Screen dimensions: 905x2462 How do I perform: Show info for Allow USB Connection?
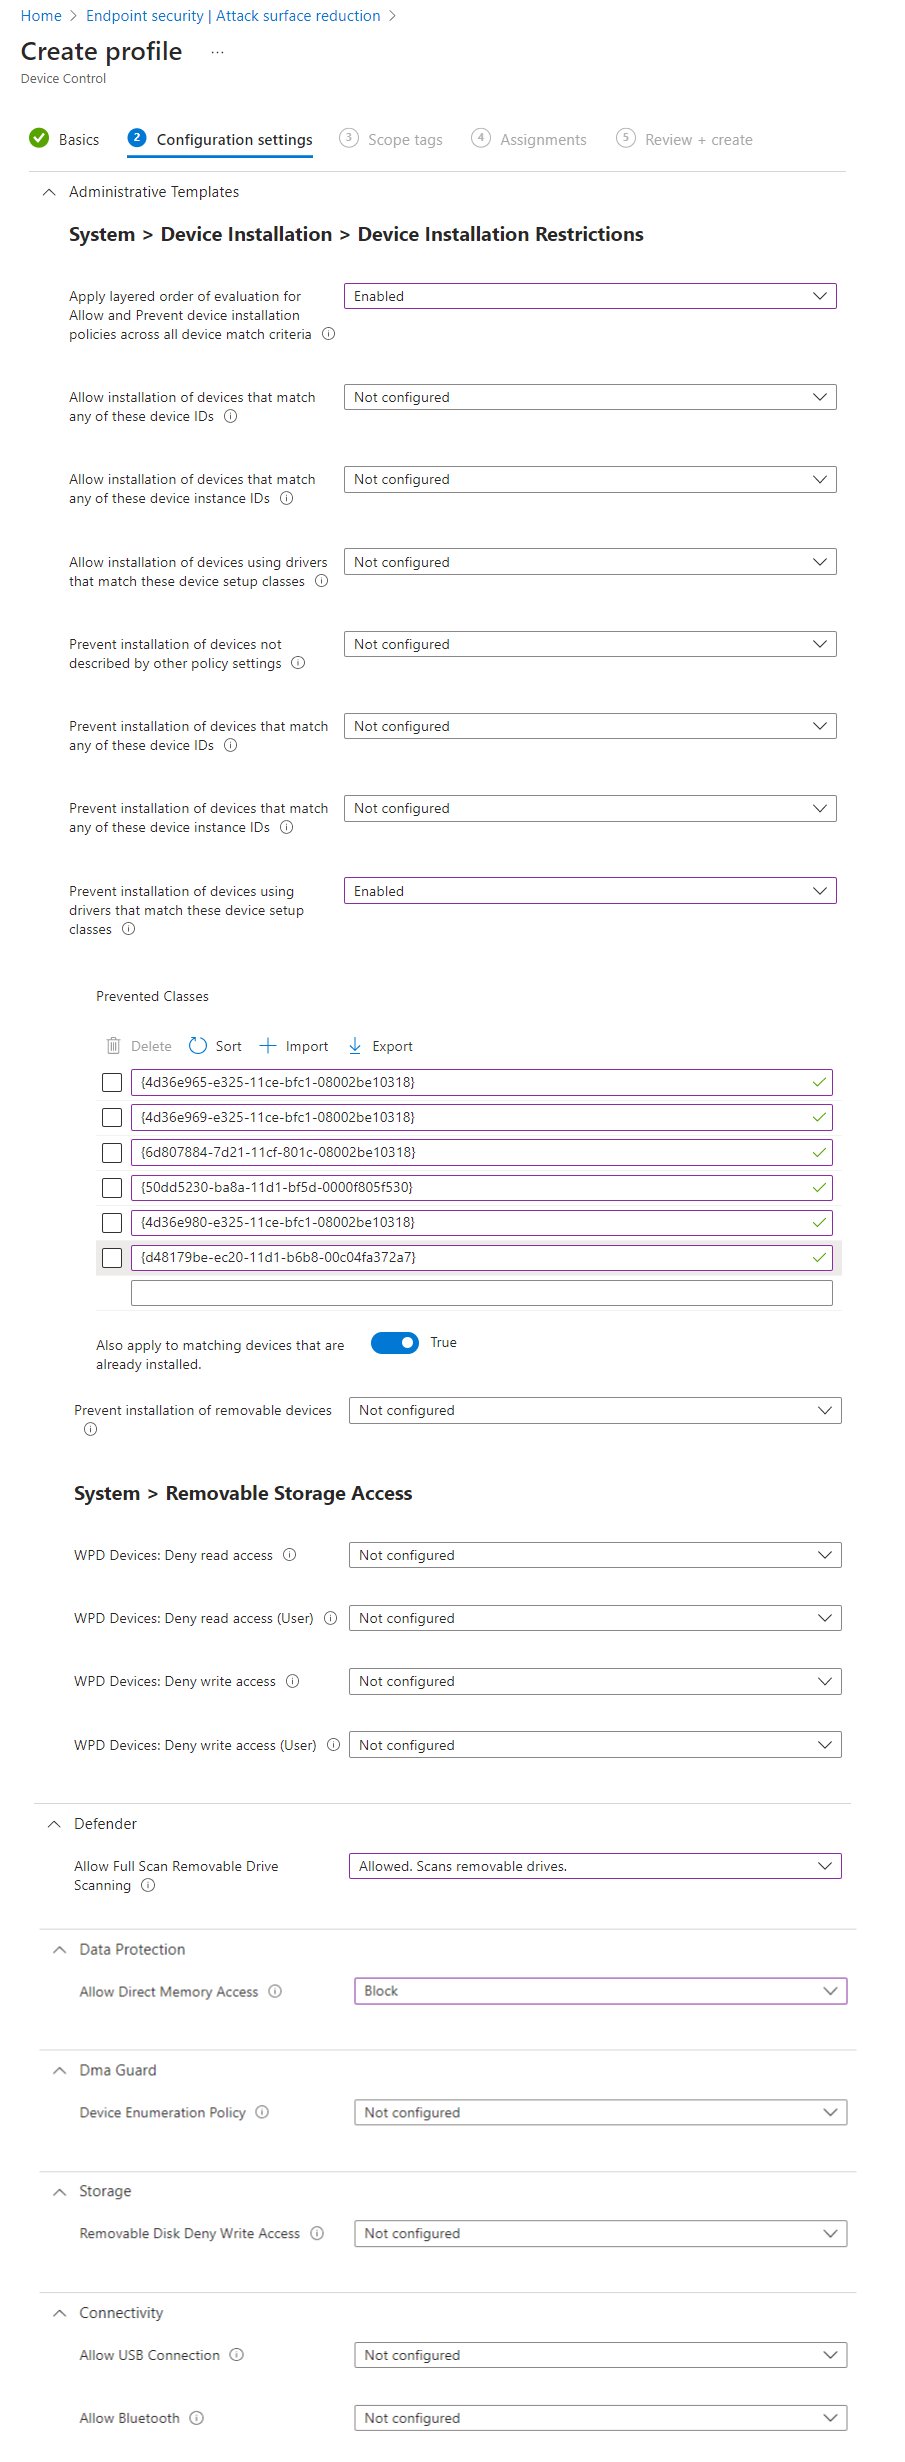pyautogui.click(x=237, y=2355)
